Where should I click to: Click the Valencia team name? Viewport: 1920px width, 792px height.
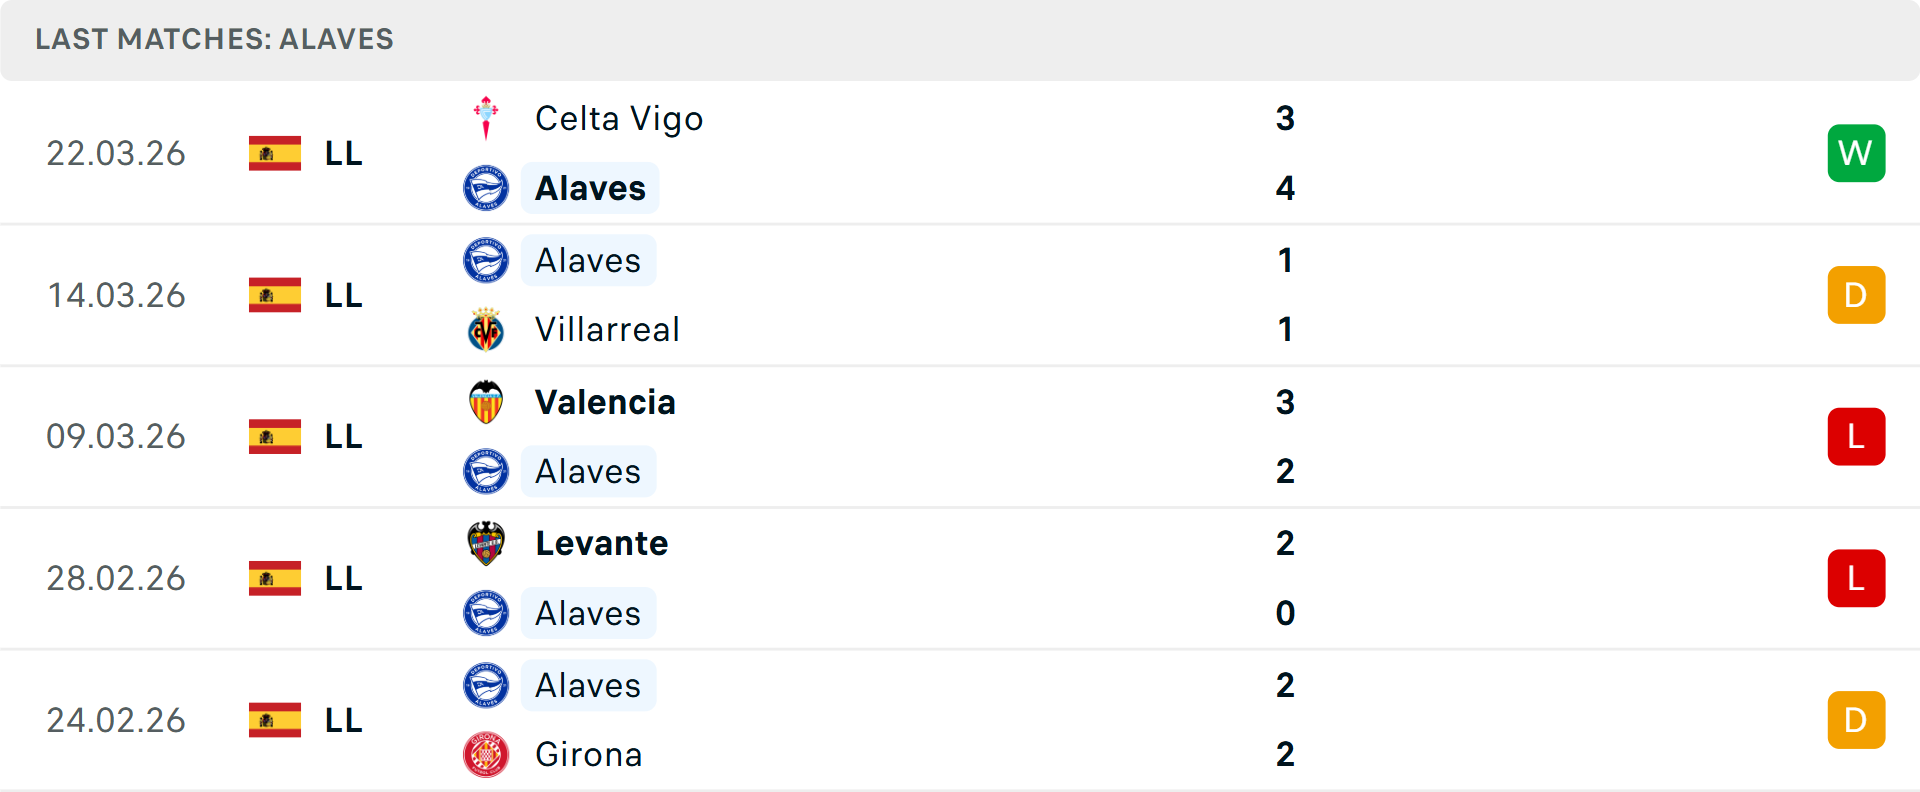[x=605, y=402]
